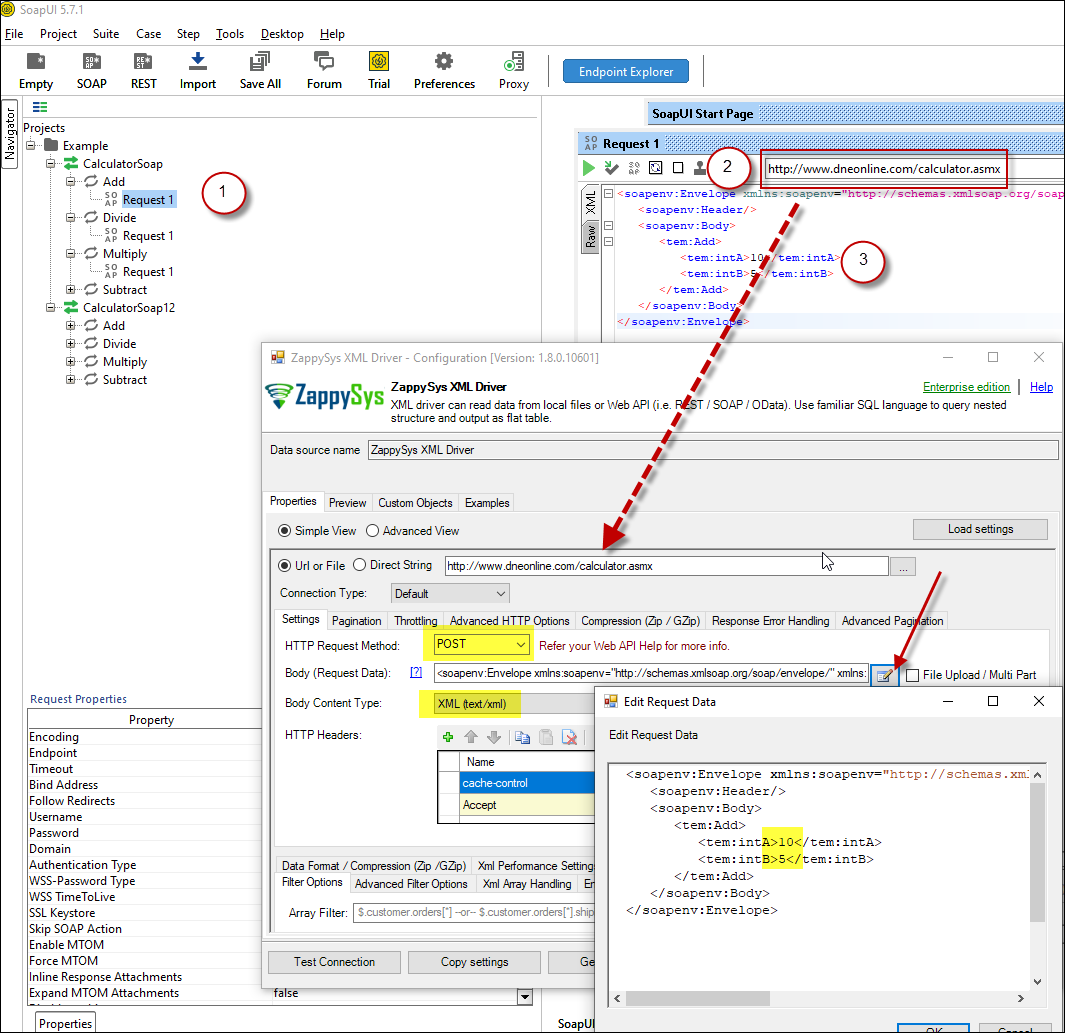Image resolution: width=1065 pixels, height=1033 pixels.
Task: Open the Project menu
Action: (x=58, y=34)
